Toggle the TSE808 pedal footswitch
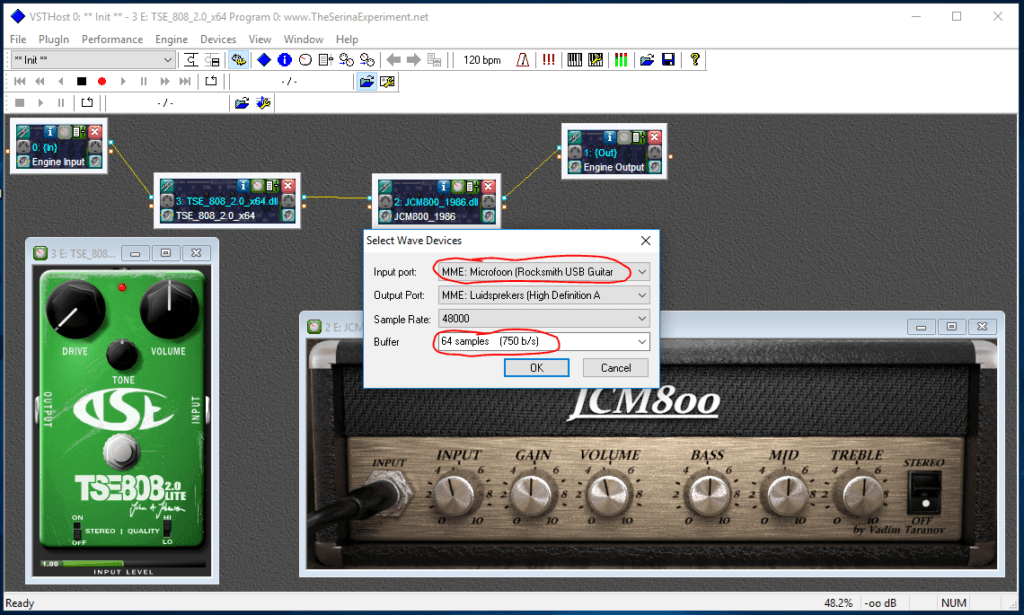The height and width of the screenshot is (615, 1024). pyautogui.click(x=121, y=451)
